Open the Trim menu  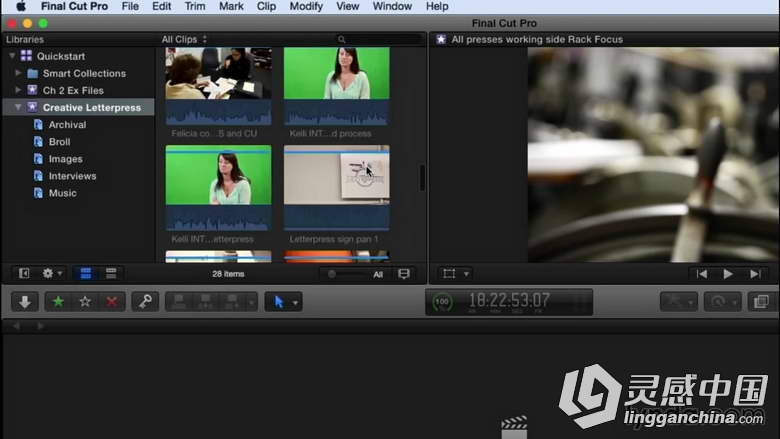click(195, 6)
